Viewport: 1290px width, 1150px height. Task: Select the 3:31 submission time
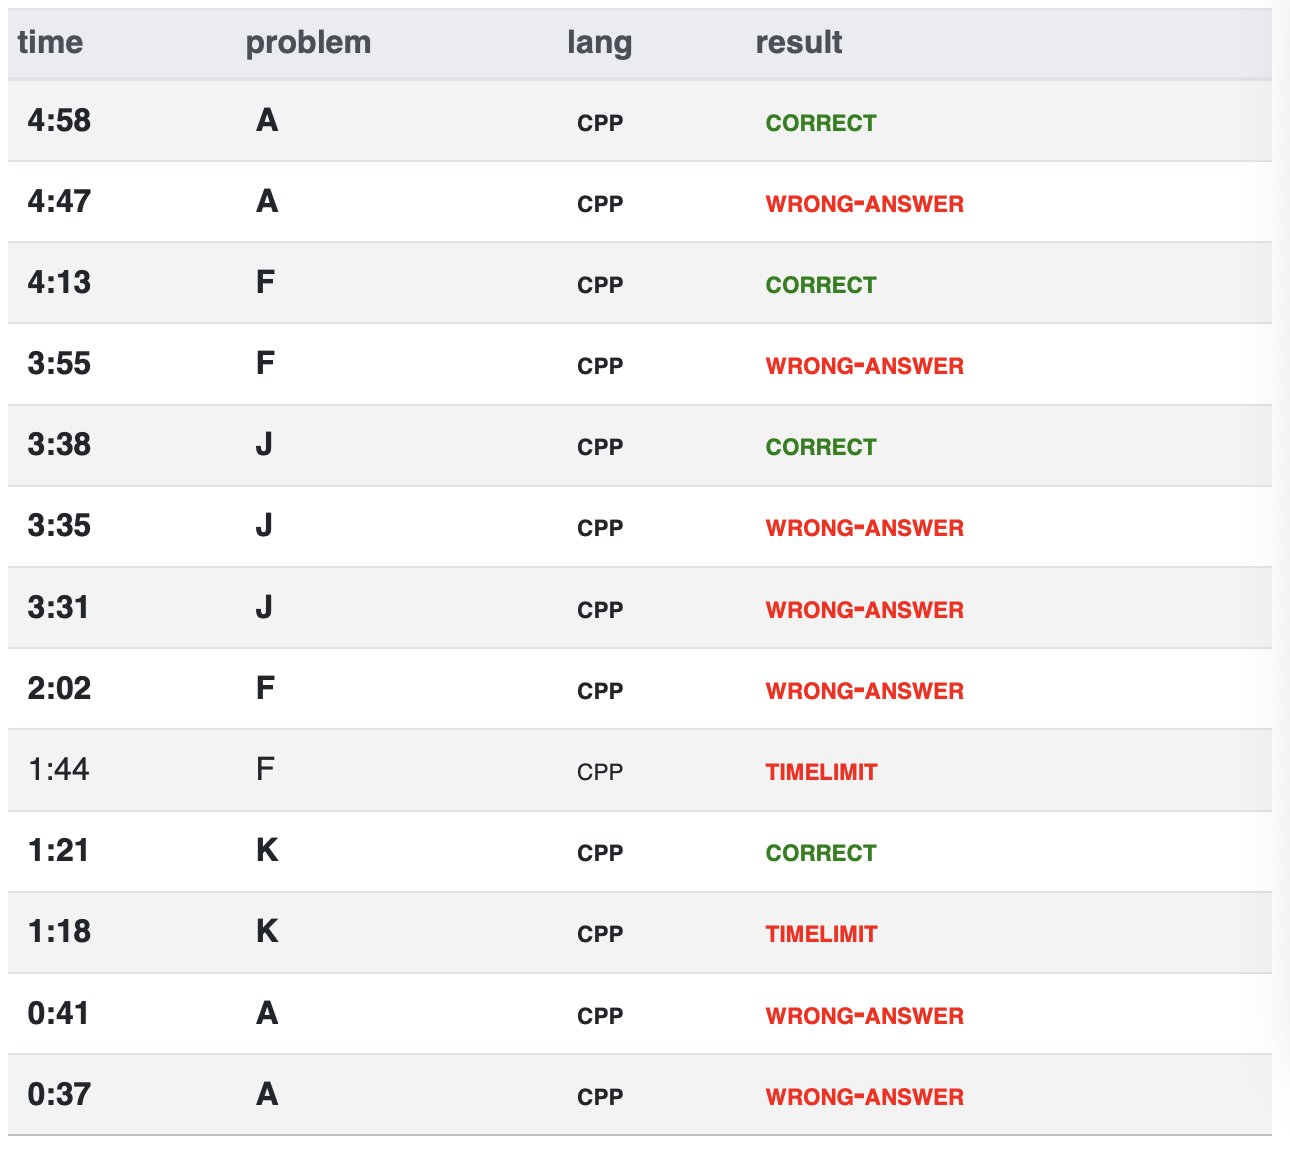tap(58, 608)
